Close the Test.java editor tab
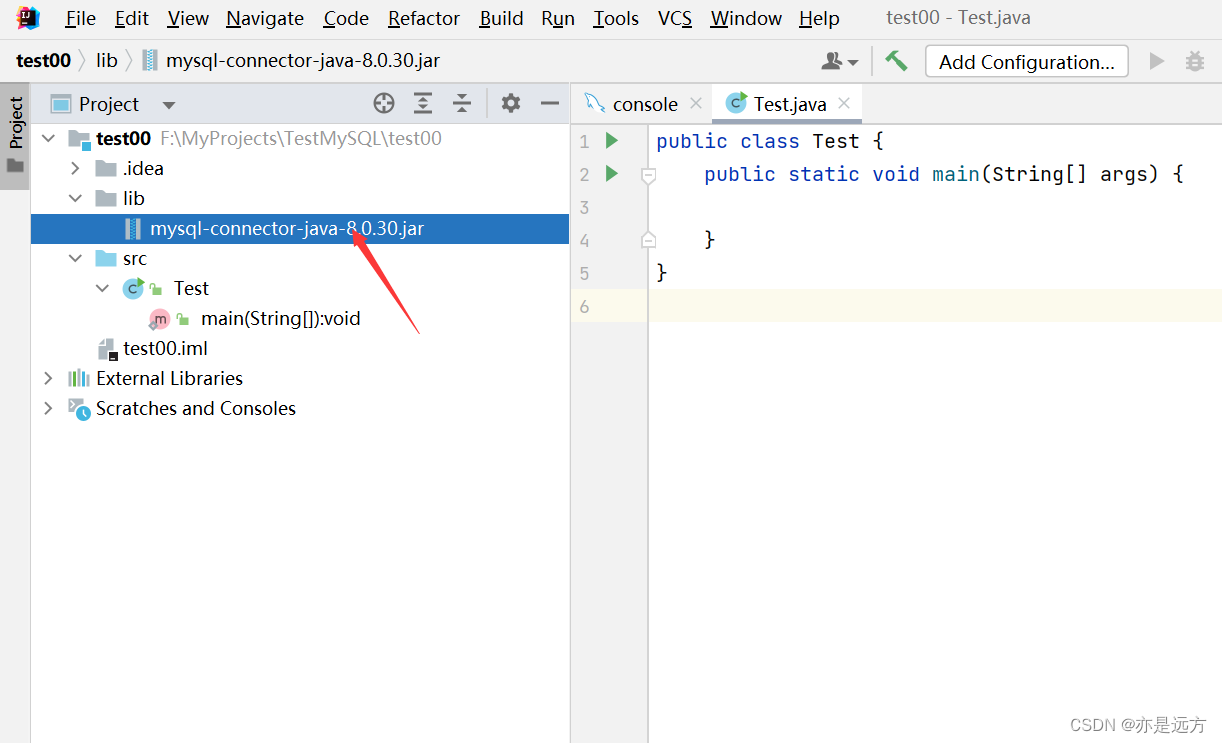Viewport: 1222px width, 743px height. click(x=844, y=104)
